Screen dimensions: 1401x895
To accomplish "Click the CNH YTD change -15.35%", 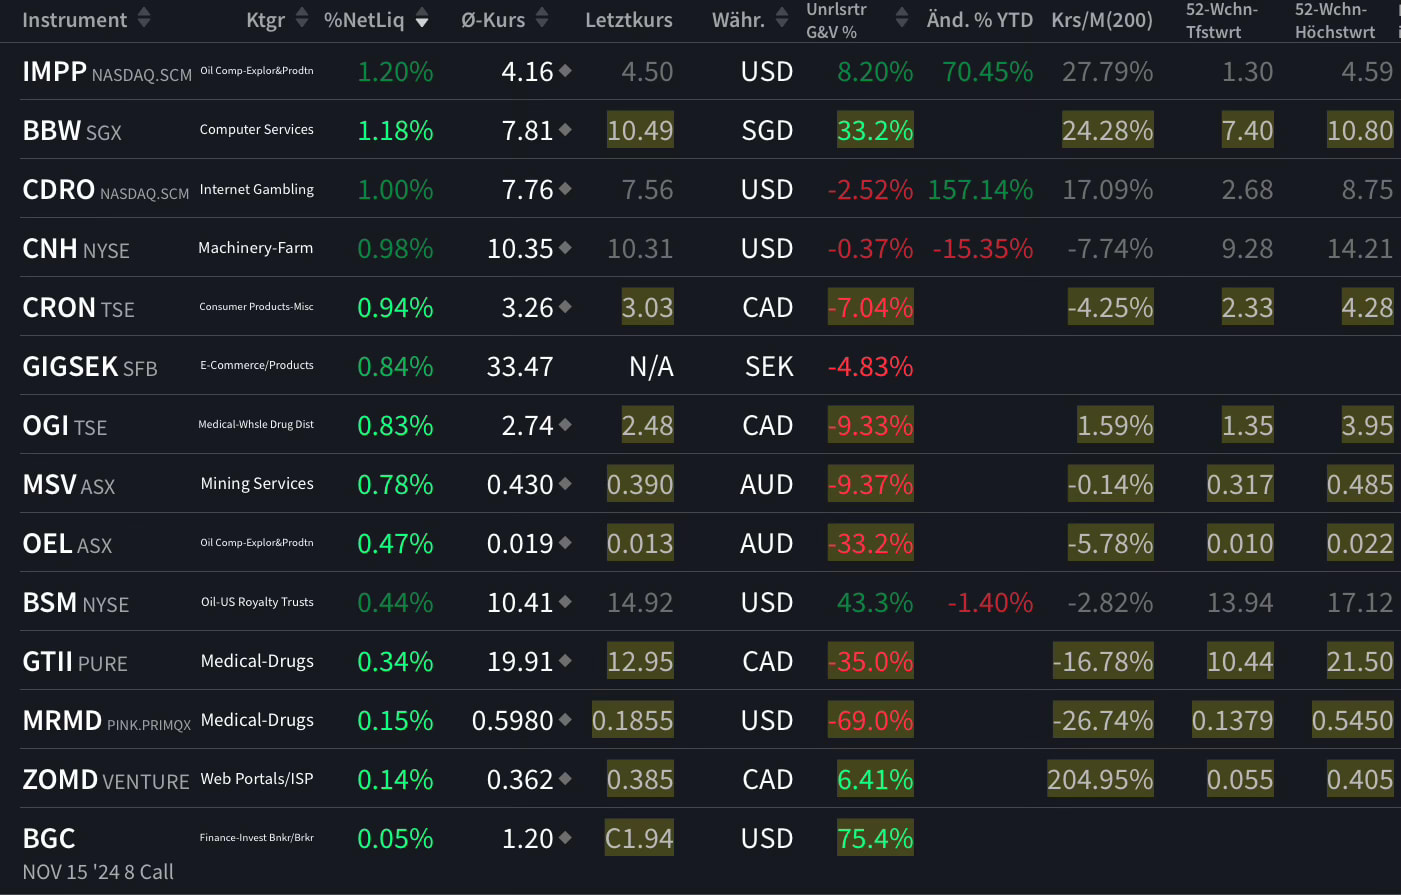I will click(983, 248).
